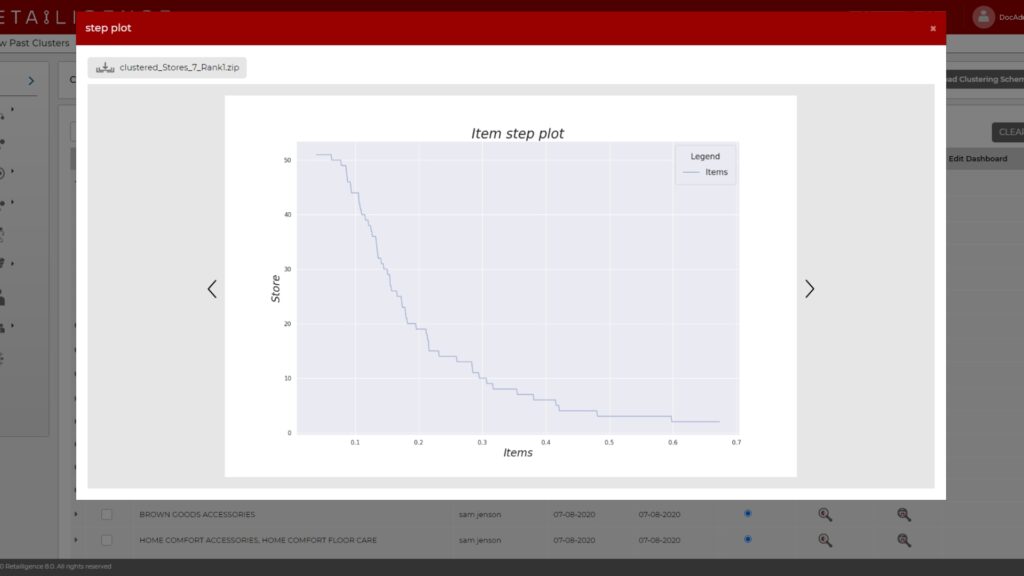Click the Items legend line swatch

coord(690,173)
